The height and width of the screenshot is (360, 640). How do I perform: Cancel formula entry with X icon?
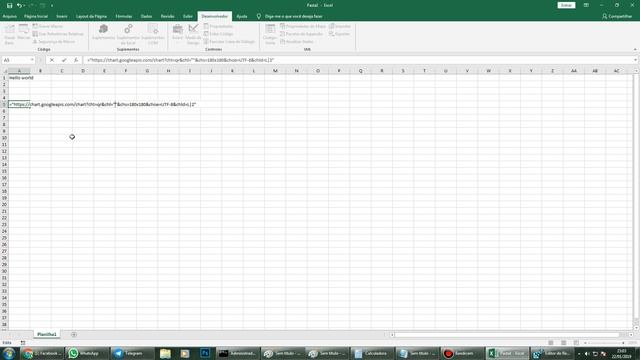click(52, 60)
